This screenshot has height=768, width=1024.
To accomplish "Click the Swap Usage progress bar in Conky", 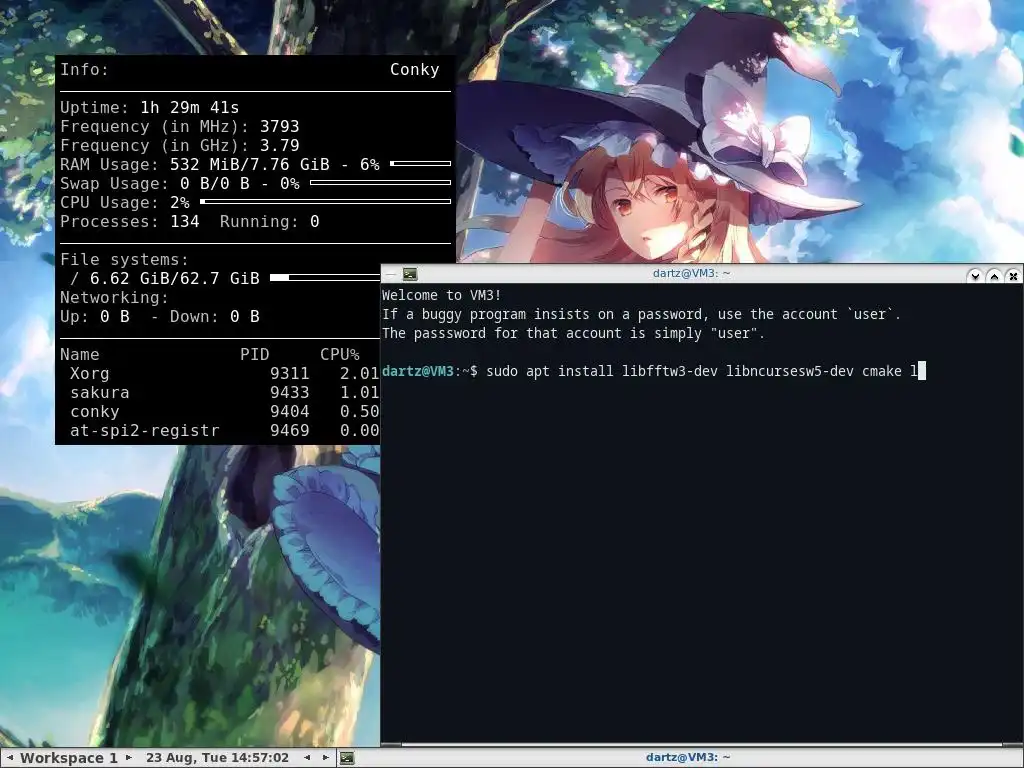I will coord(381,183).
